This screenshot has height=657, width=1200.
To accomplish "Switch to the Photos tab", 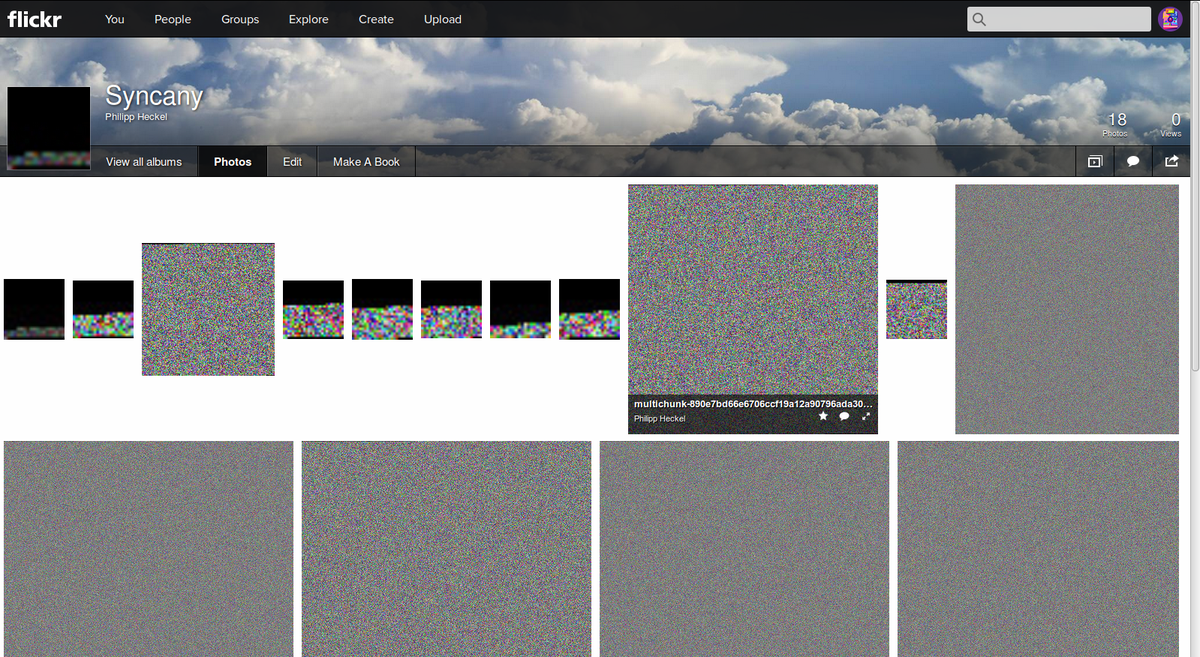I will [233, 161].
